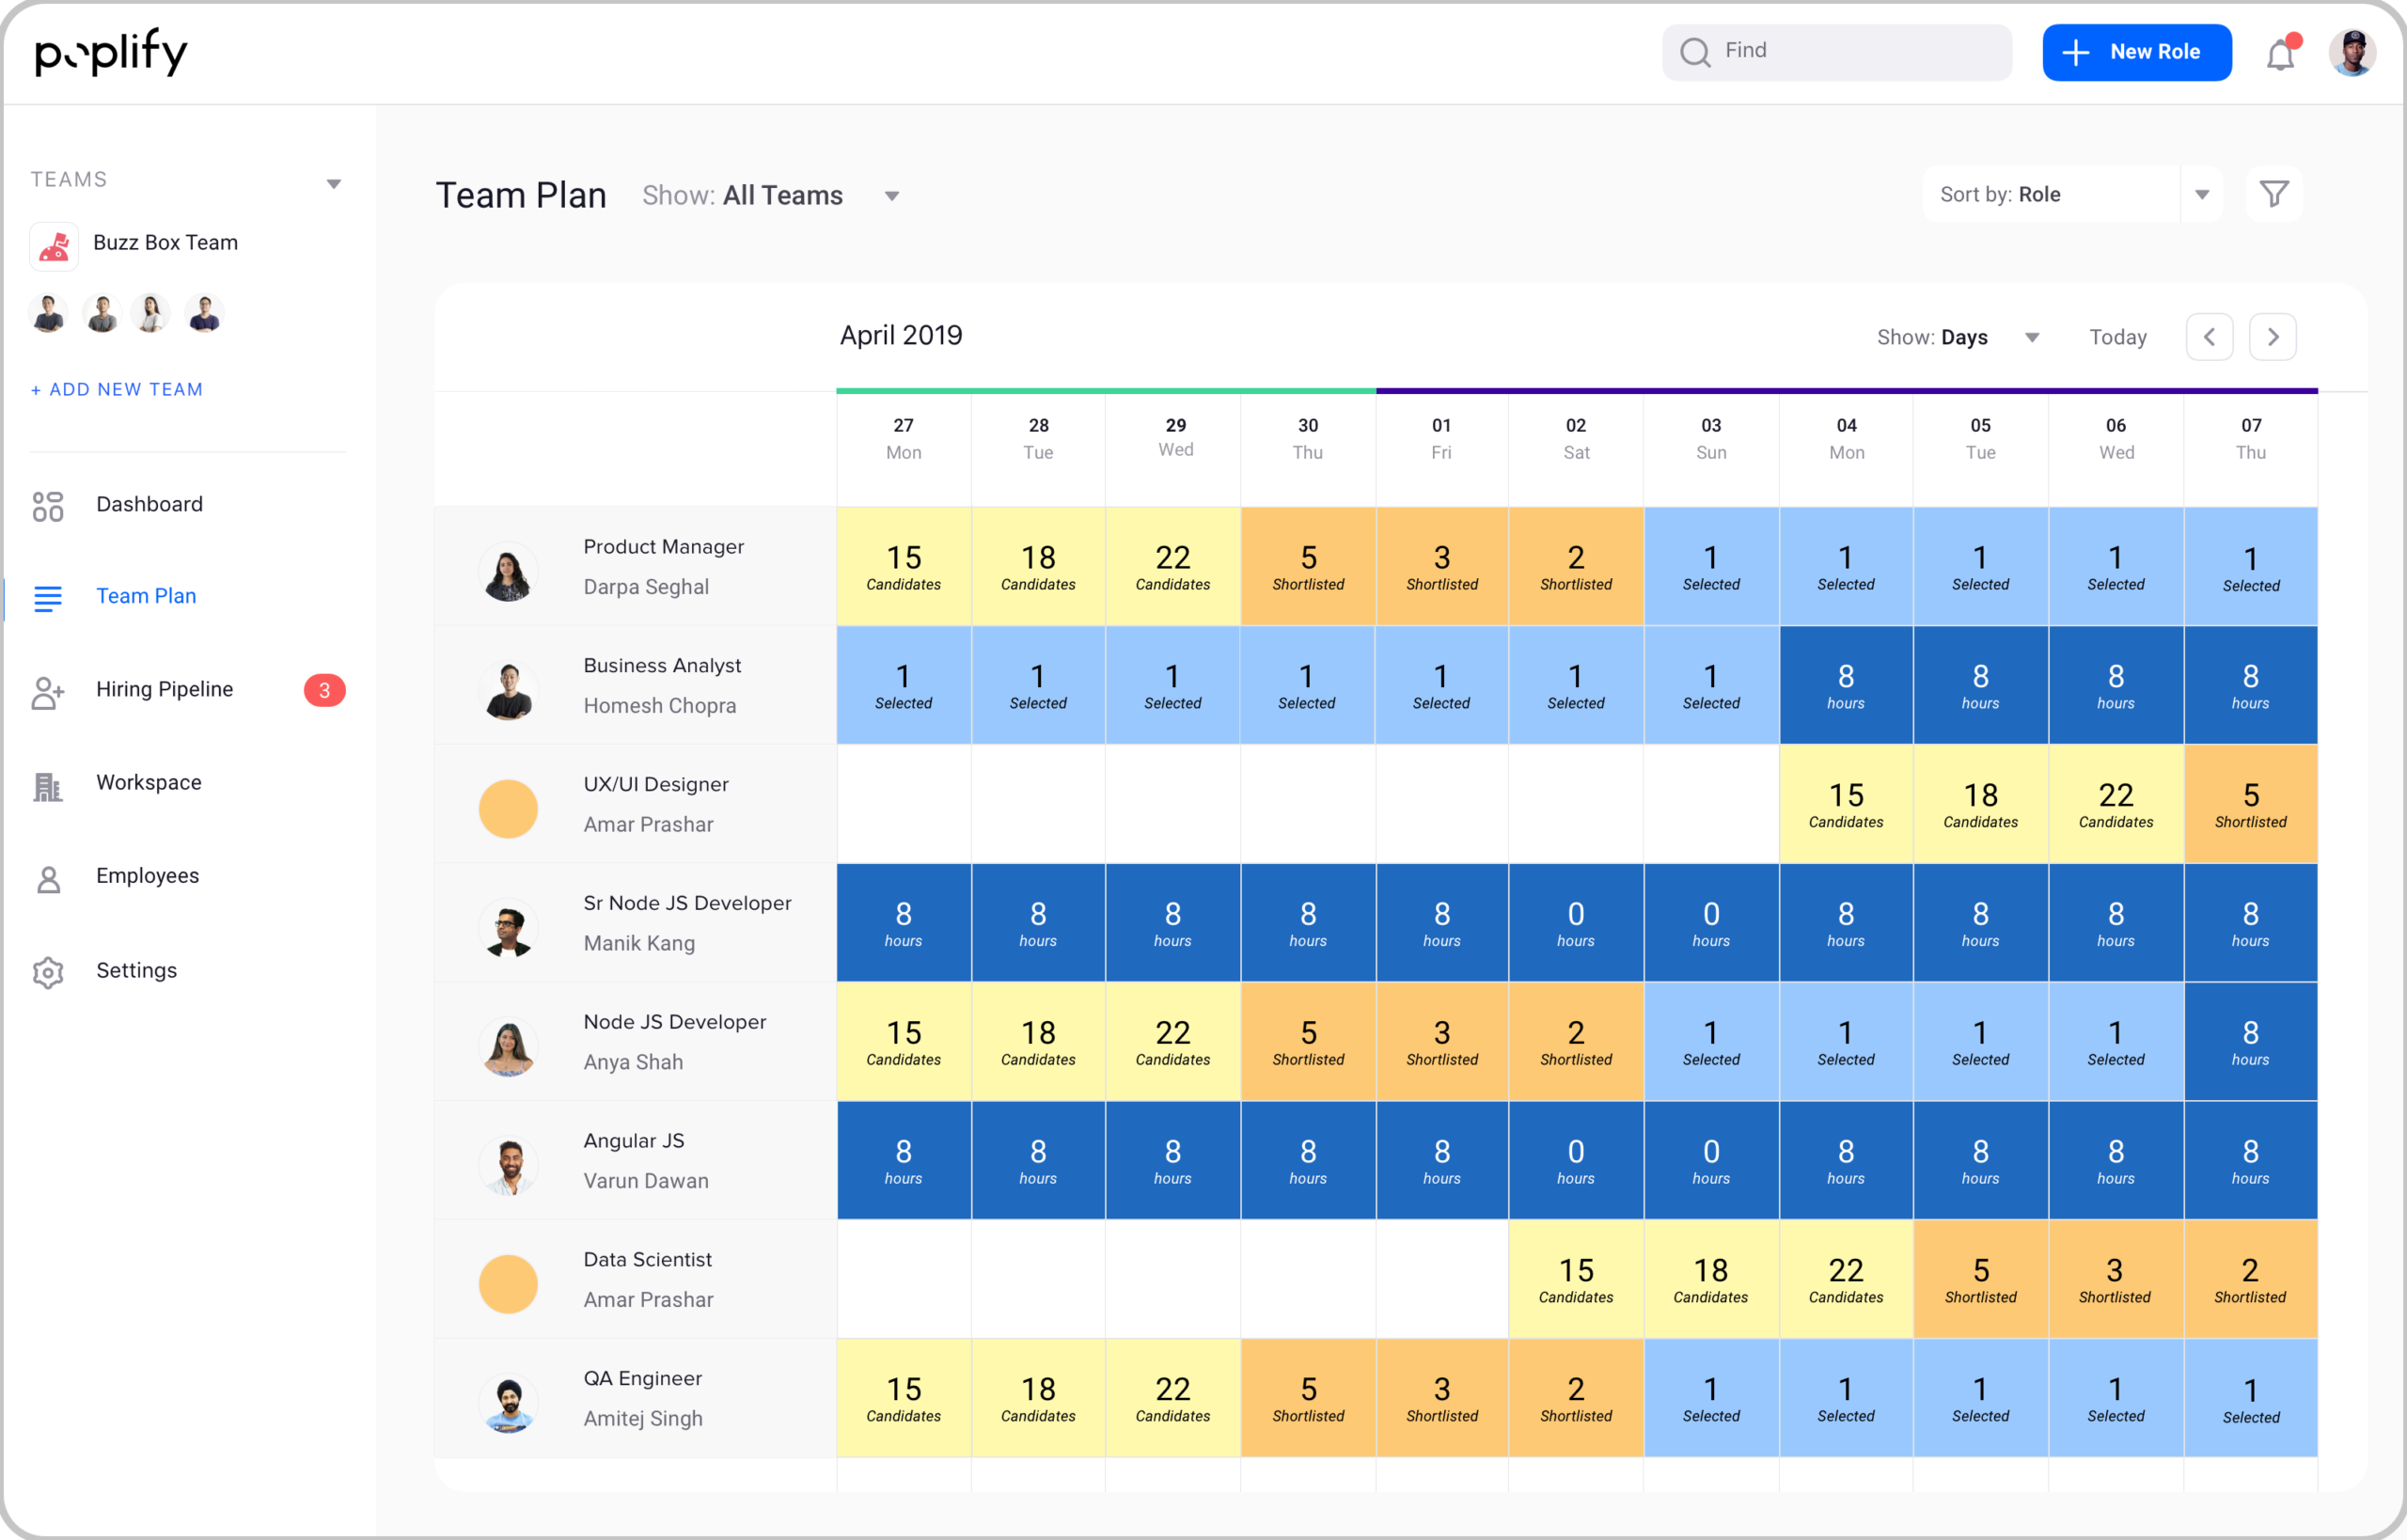2407x1540 pixels.
Task: Collapse the TEAMS section arrow
Action: pos(334,184)
